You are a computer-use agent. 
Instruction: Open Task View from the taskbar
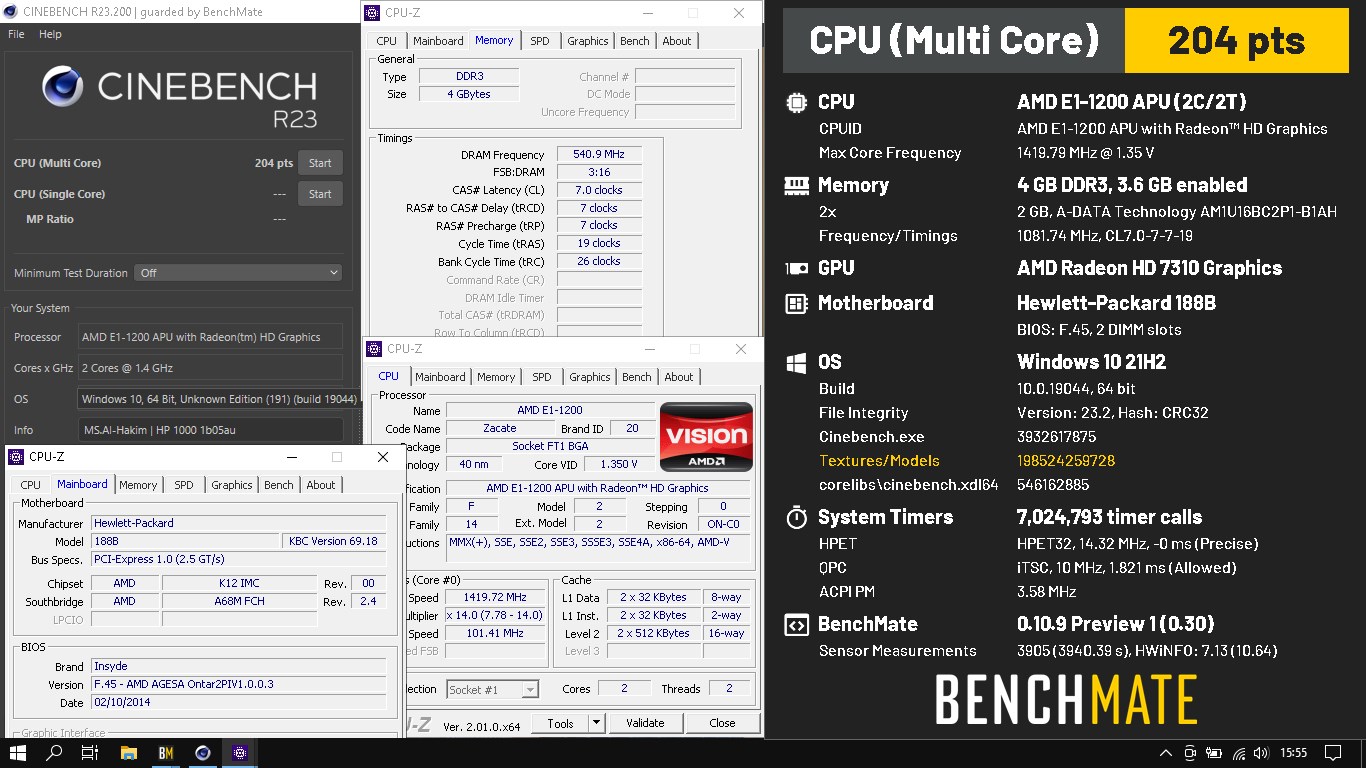coord(90,753)
